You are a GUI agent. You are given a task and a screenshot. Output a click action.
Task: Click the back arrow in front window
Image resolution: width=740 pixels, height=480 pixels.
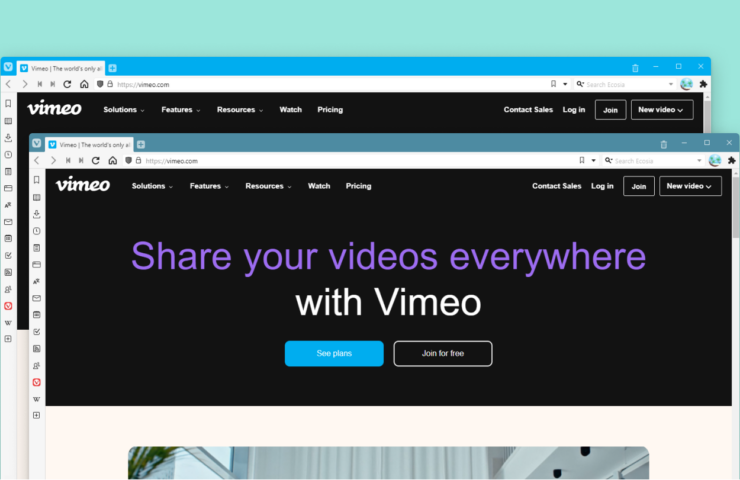click(x=37, y=160)
